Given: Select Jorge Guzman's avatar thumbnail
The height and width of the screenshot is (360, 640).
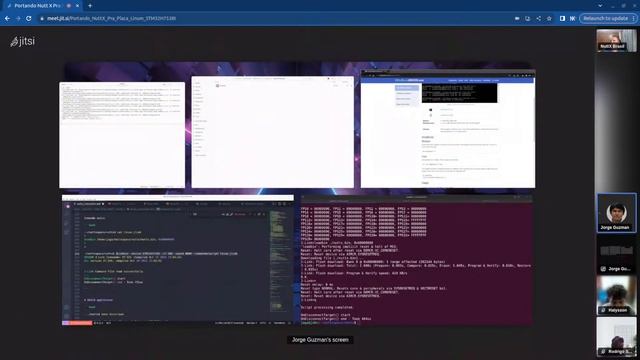Looking at the screenshot, I should coord(616,213).
